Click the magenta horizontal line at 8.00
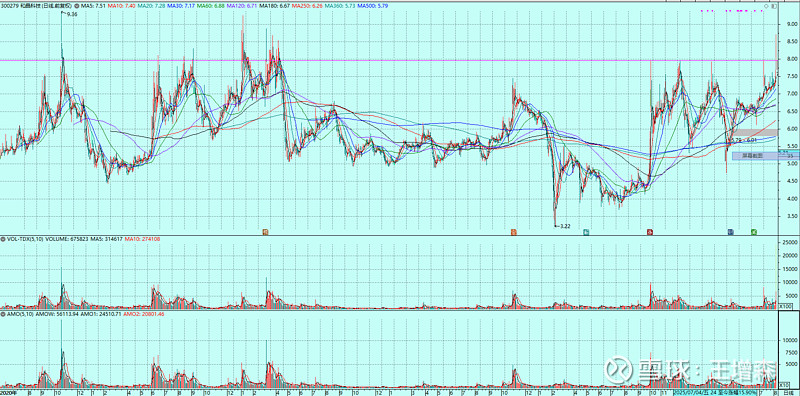 click(x=388, y=60)
